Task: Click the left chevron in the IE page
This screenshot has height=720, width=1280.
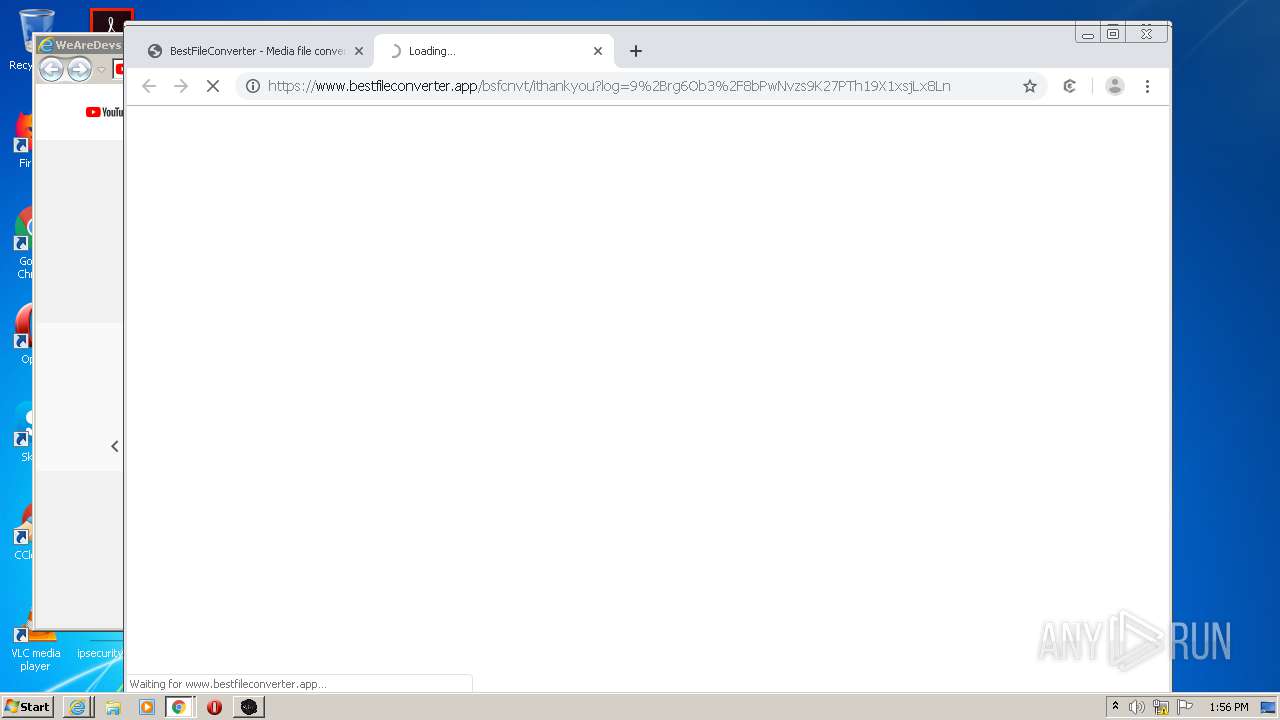Action: [x=115, y=446]
